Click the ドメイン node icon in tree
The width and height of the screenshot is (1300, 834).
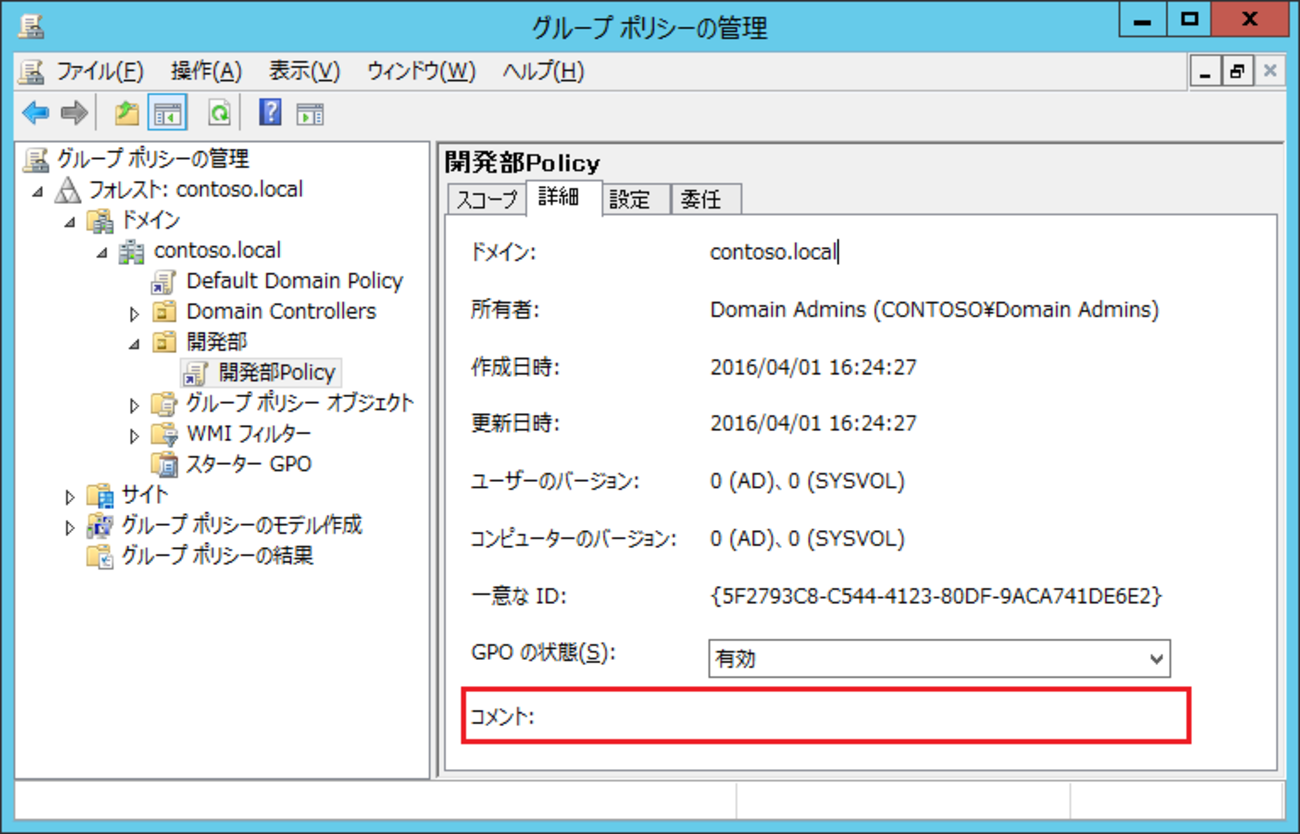[x=101, y=220]
